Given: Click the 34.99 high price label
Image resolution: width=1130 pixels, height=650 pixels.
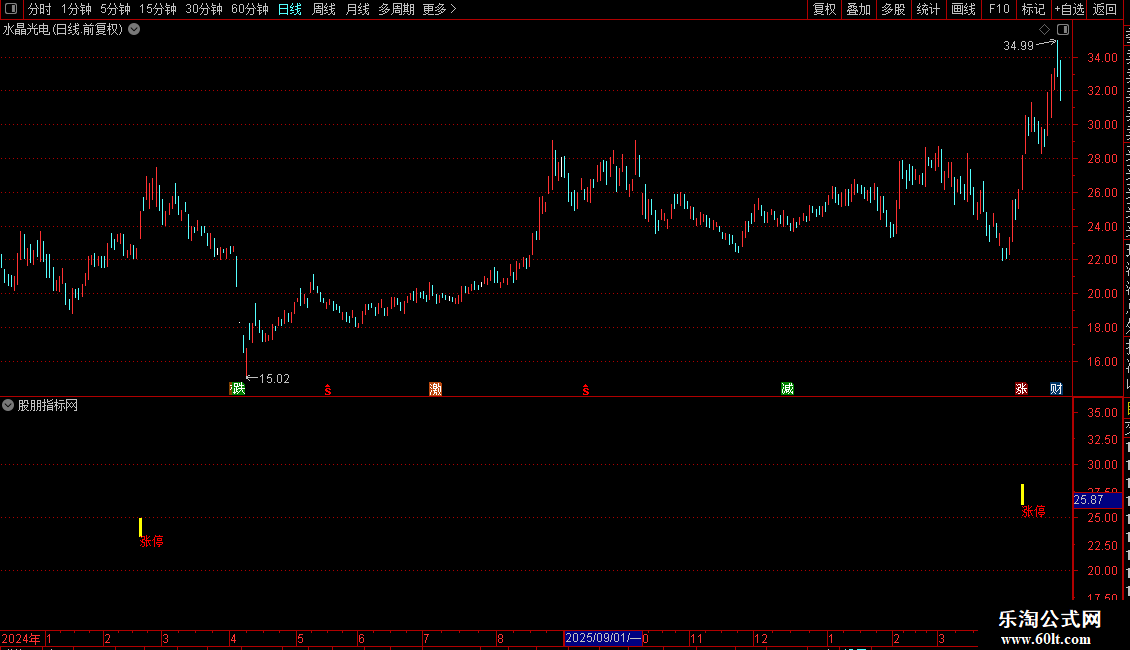Looking at the screenshot, I should [x=1018, y=46].
